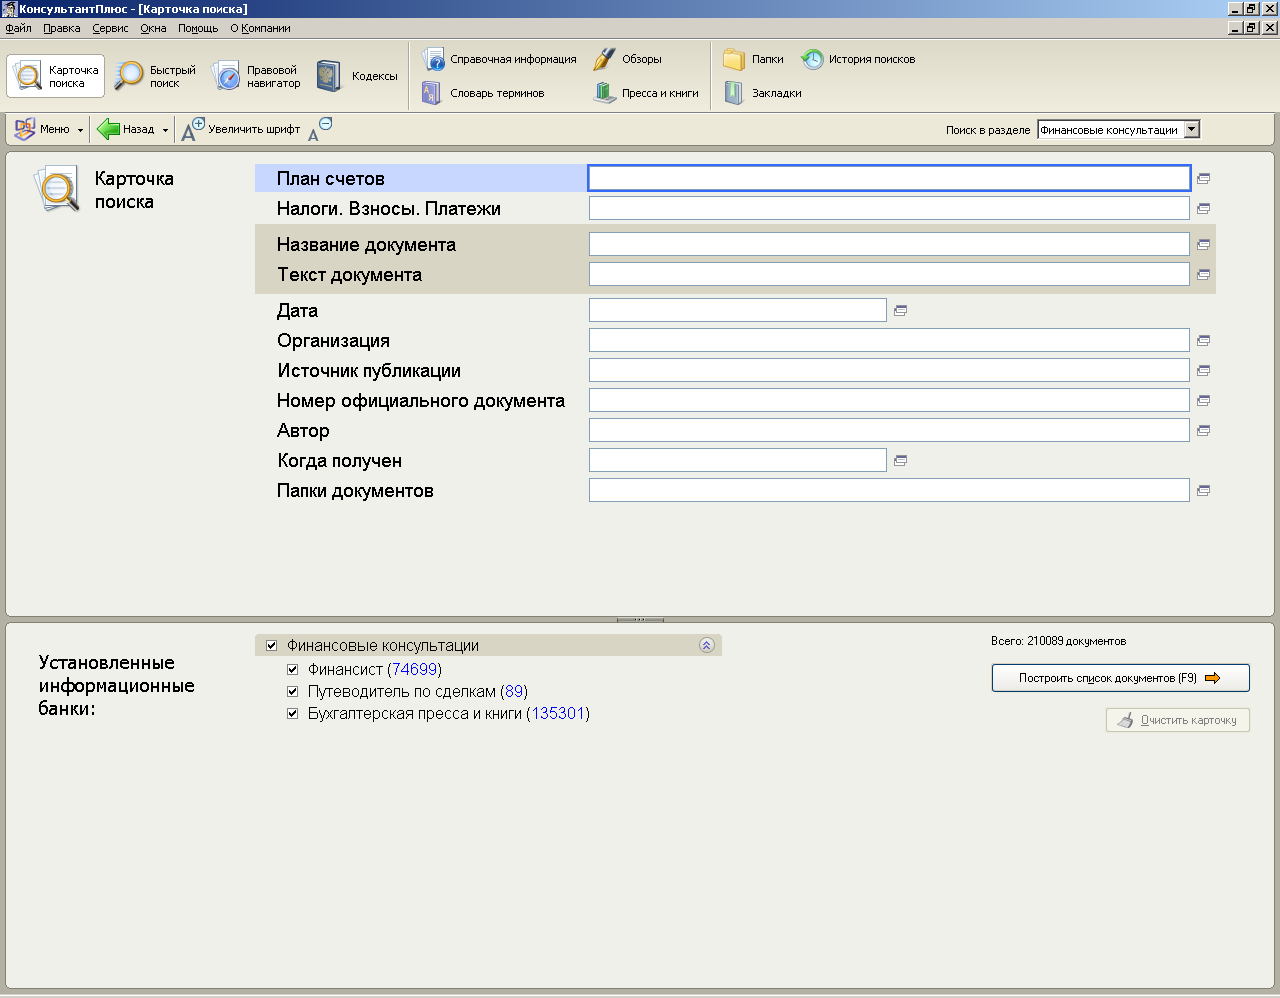Open Папки folders

(x=754, y=59)
